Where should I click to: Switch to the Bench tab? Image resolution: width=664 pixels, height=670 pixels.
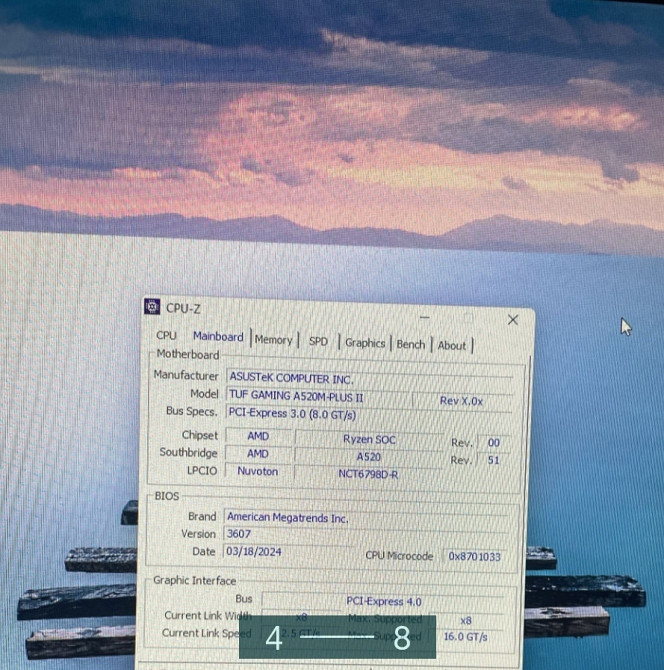coord(410,344)
